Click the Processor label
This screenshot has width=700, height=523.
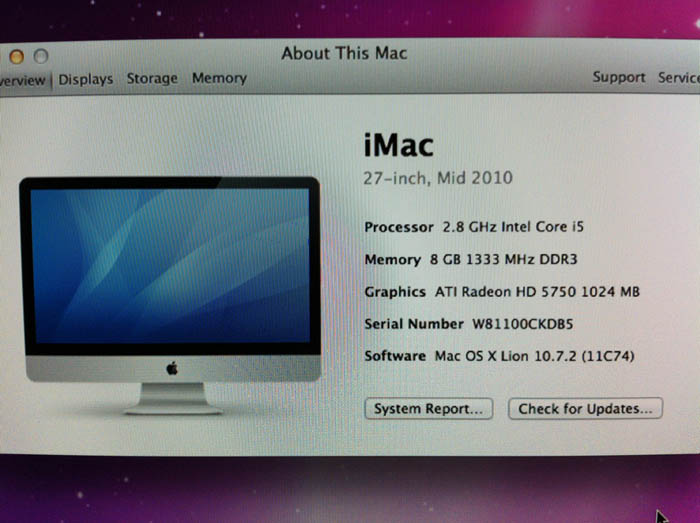[399, 227]
